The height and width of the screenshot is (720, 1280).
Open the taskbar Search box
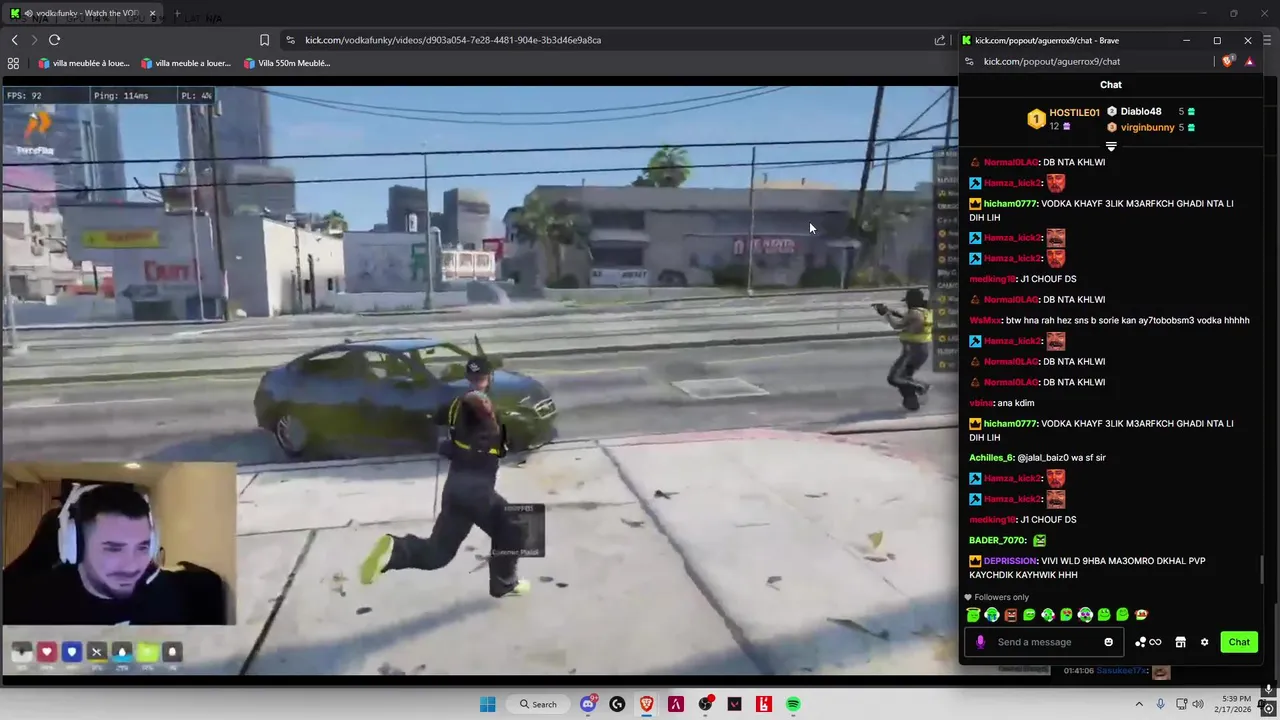pyautogui.click(x=536, y=704)
